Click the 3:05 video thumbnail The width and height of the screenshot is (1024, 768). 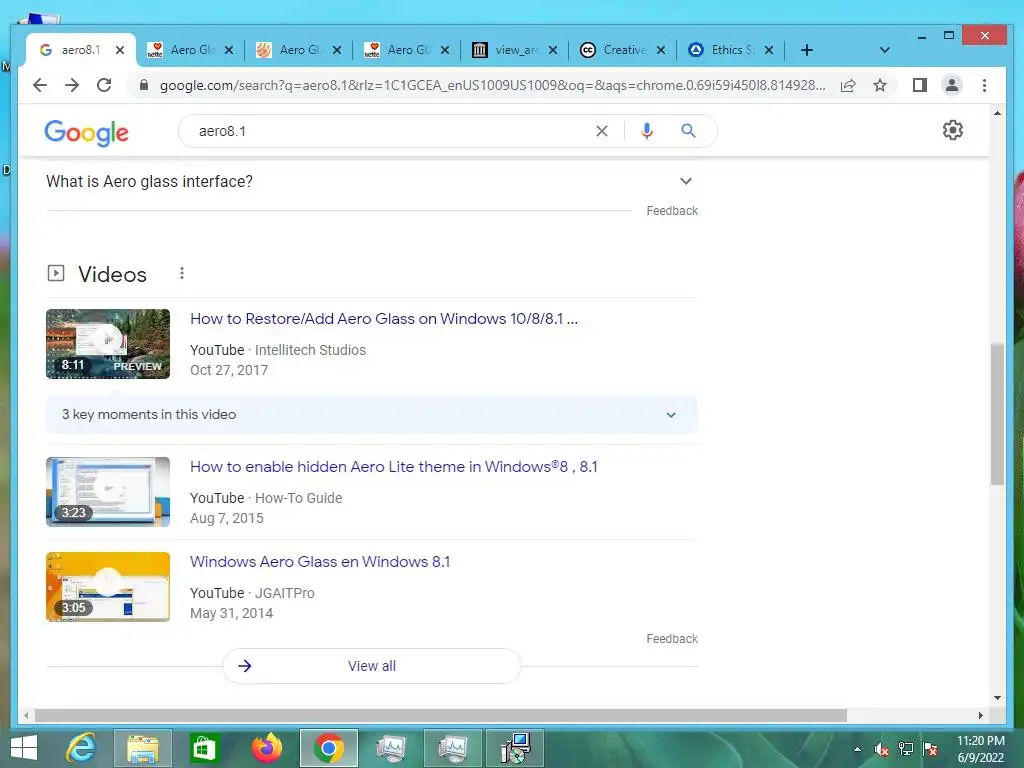tap(108, 587)
